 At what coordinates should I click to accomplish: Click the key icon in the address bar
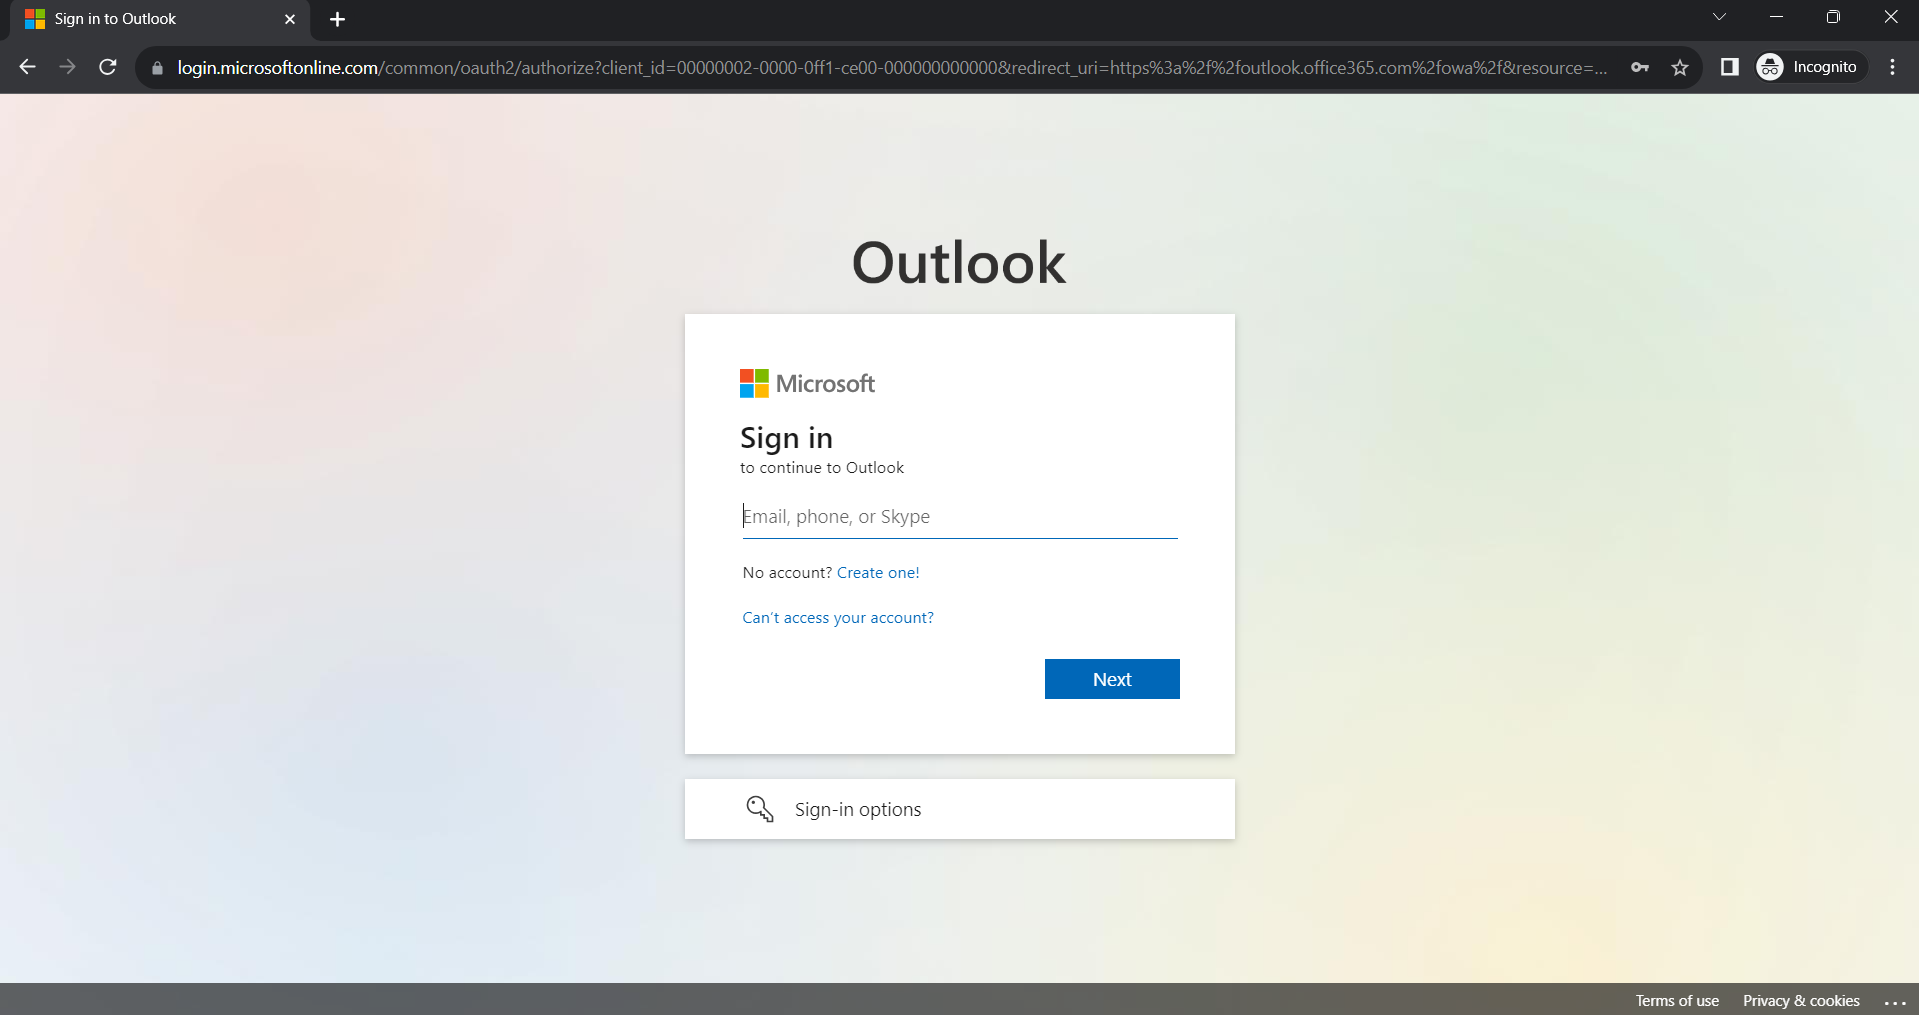[x=1640, y=67]
